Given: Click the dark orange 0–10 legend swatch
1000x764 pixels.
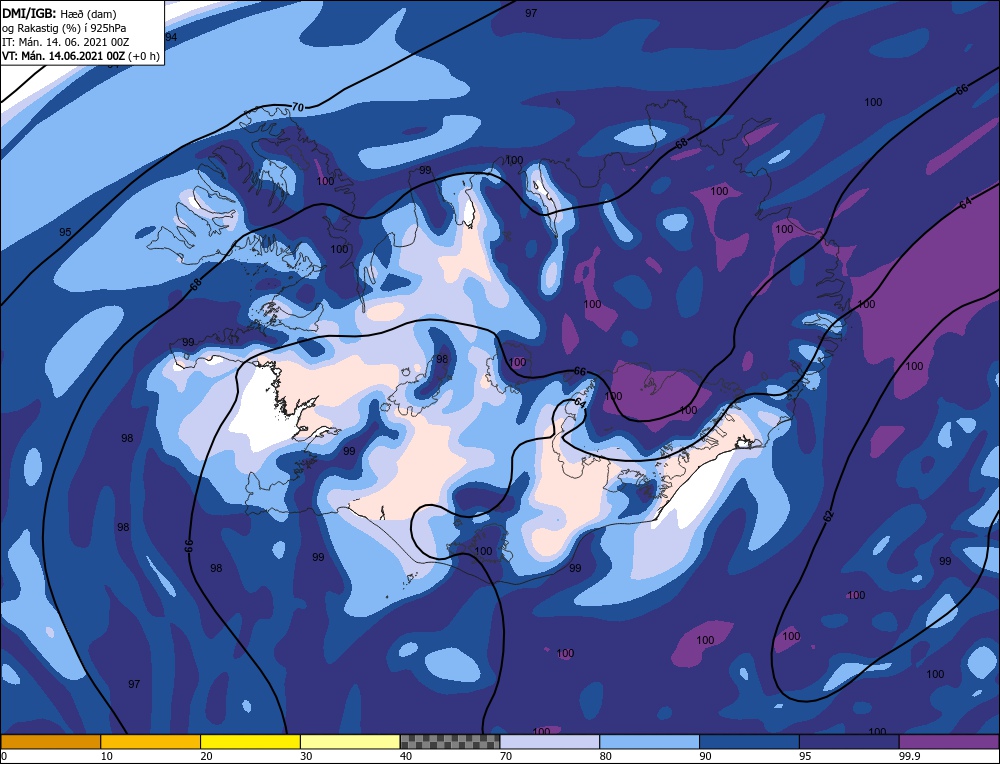Looking at the screenshot, I should (50, 741).
